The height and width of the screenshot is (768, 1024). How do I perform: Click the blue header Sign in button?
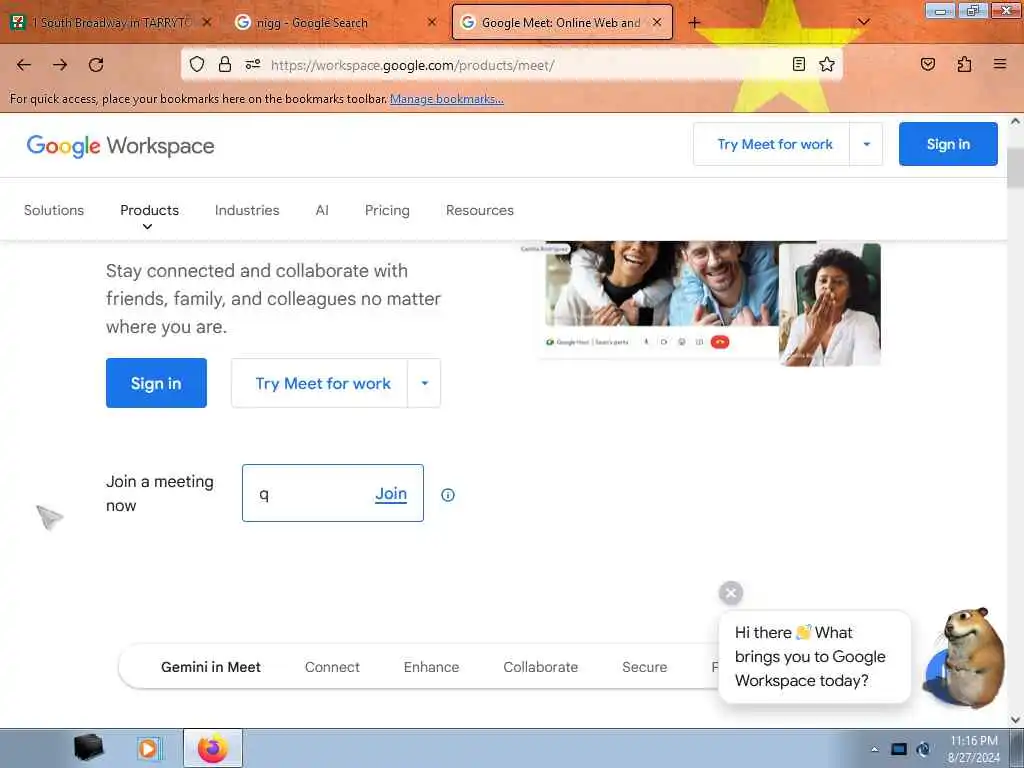pyautogui.click(x=948, y=144)
